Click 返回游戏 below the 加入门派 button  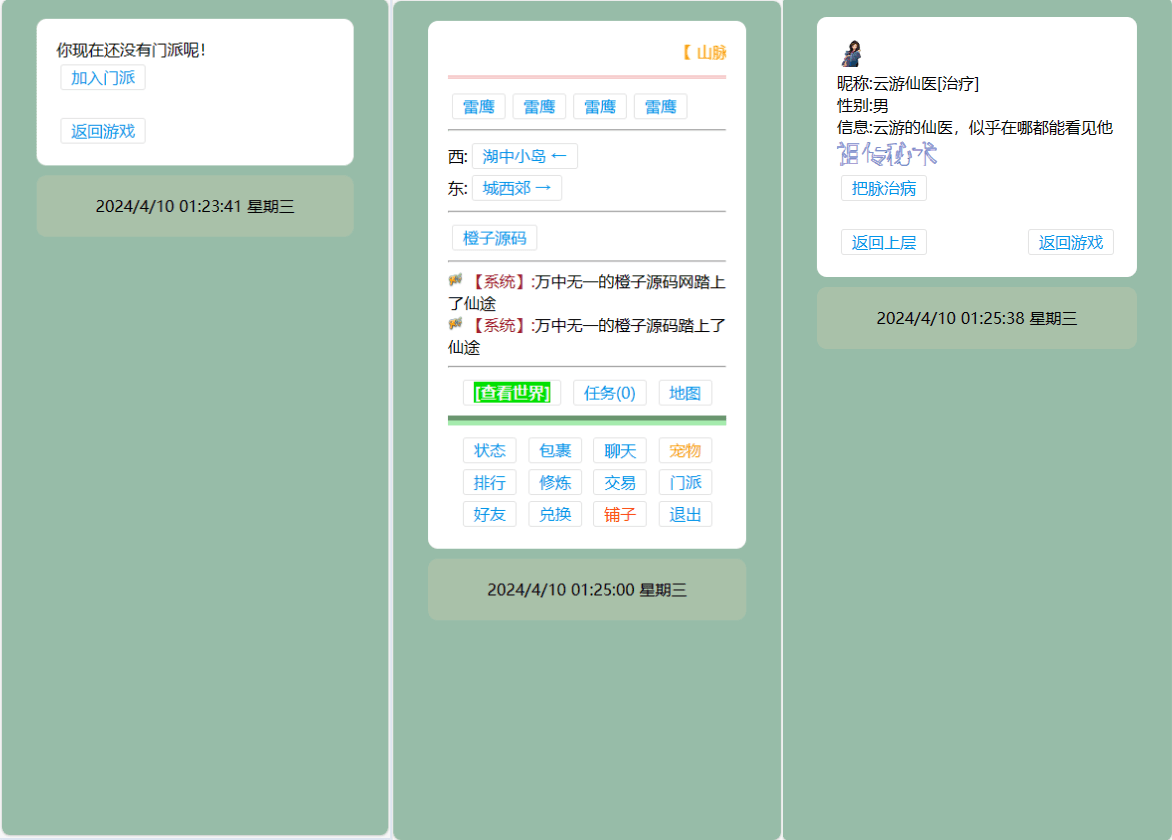(103, 131)
